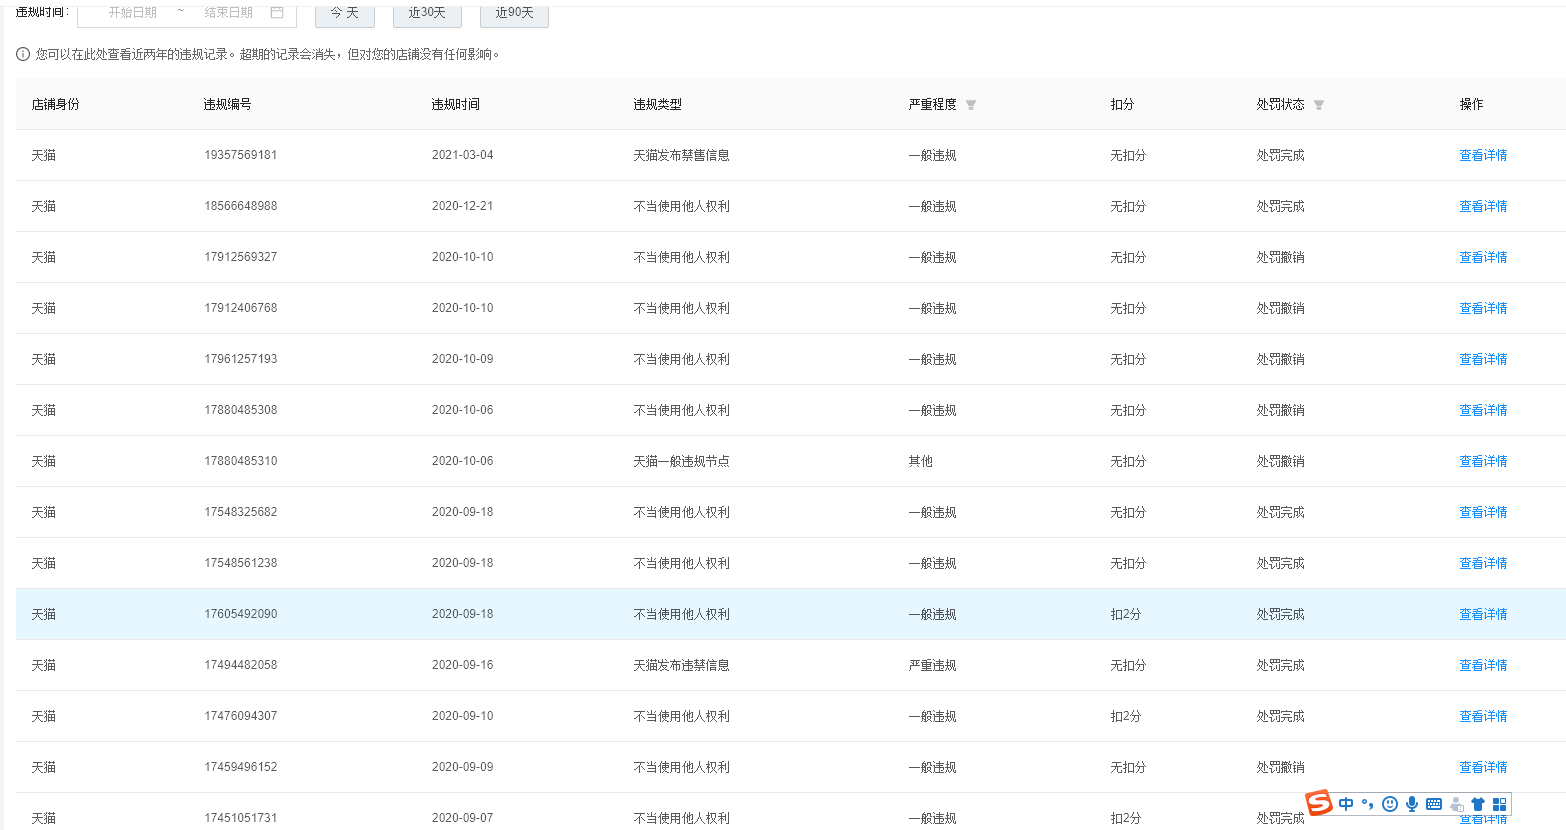Viewport: 1566px width, 830px height.
Task: Click the date 2021-03-04 cell
Action: click(x=462, y=155)
